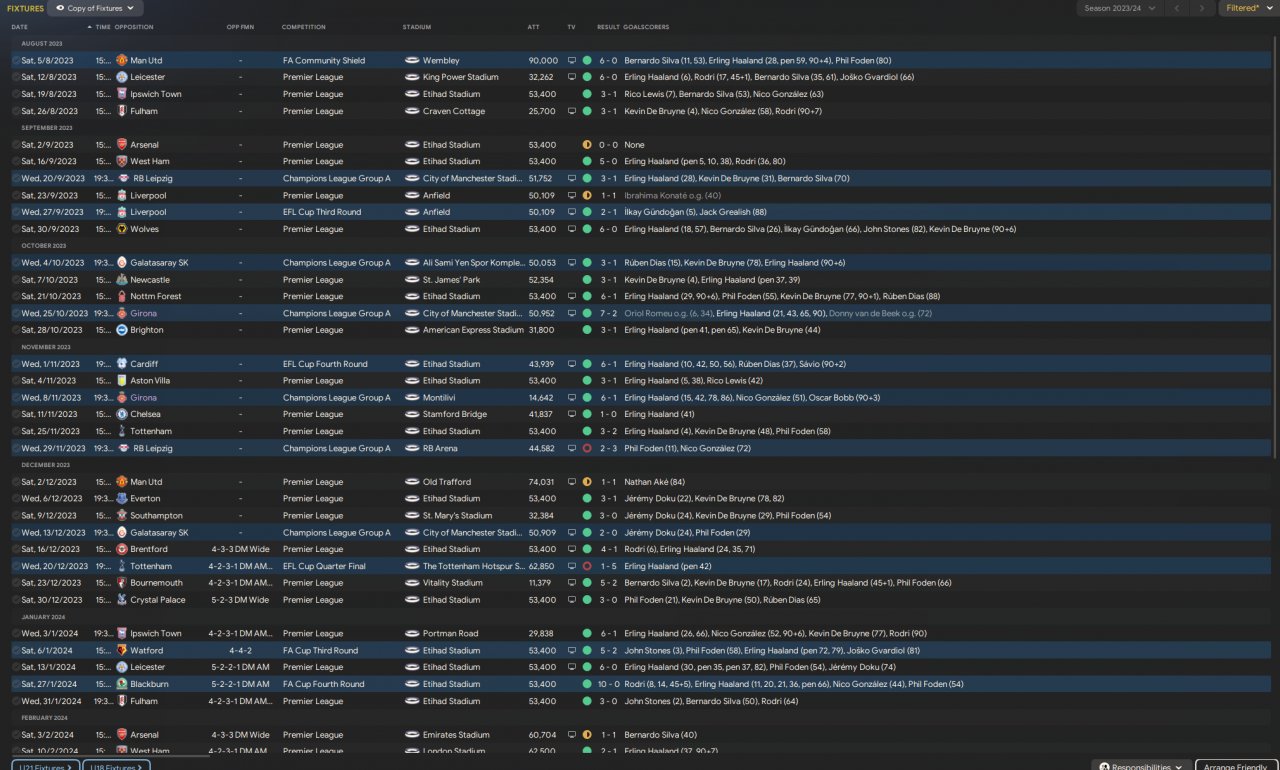
Task: Click the stadium icon beside Old Trafford
Action: 412,482
